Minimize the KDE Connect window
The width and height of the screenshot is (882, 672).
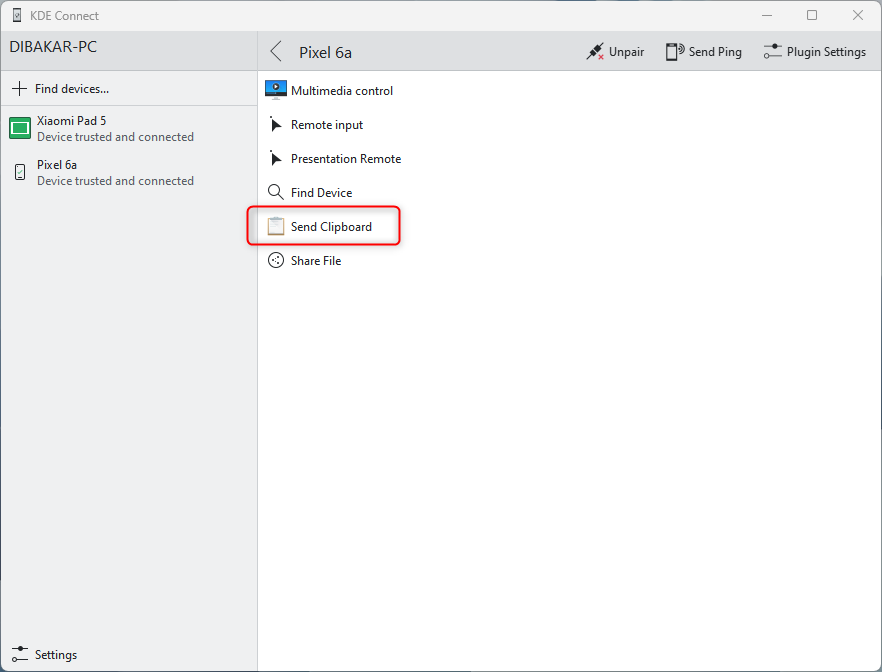coord(767,15)
